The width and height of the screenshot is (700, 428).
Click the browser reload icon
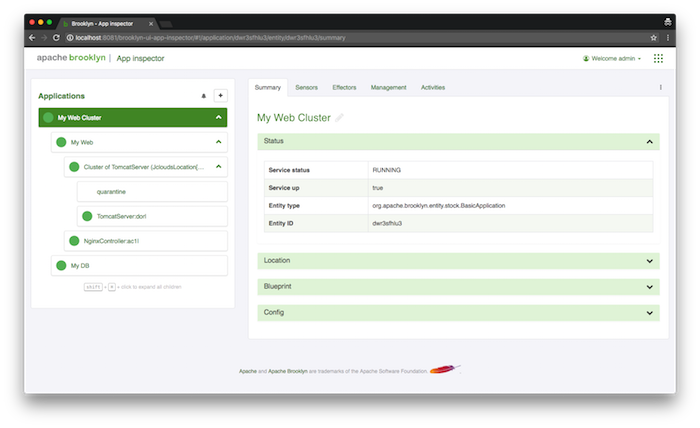click(x=57, y=37)
